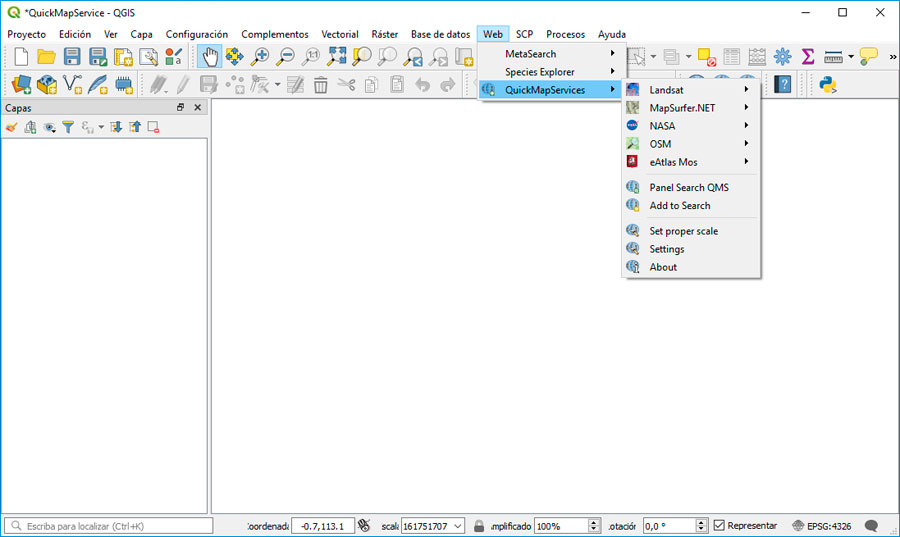Viewport: 900px width, 537px height.
Task: Click the locator search field
Action: click(x=108, y=526)
